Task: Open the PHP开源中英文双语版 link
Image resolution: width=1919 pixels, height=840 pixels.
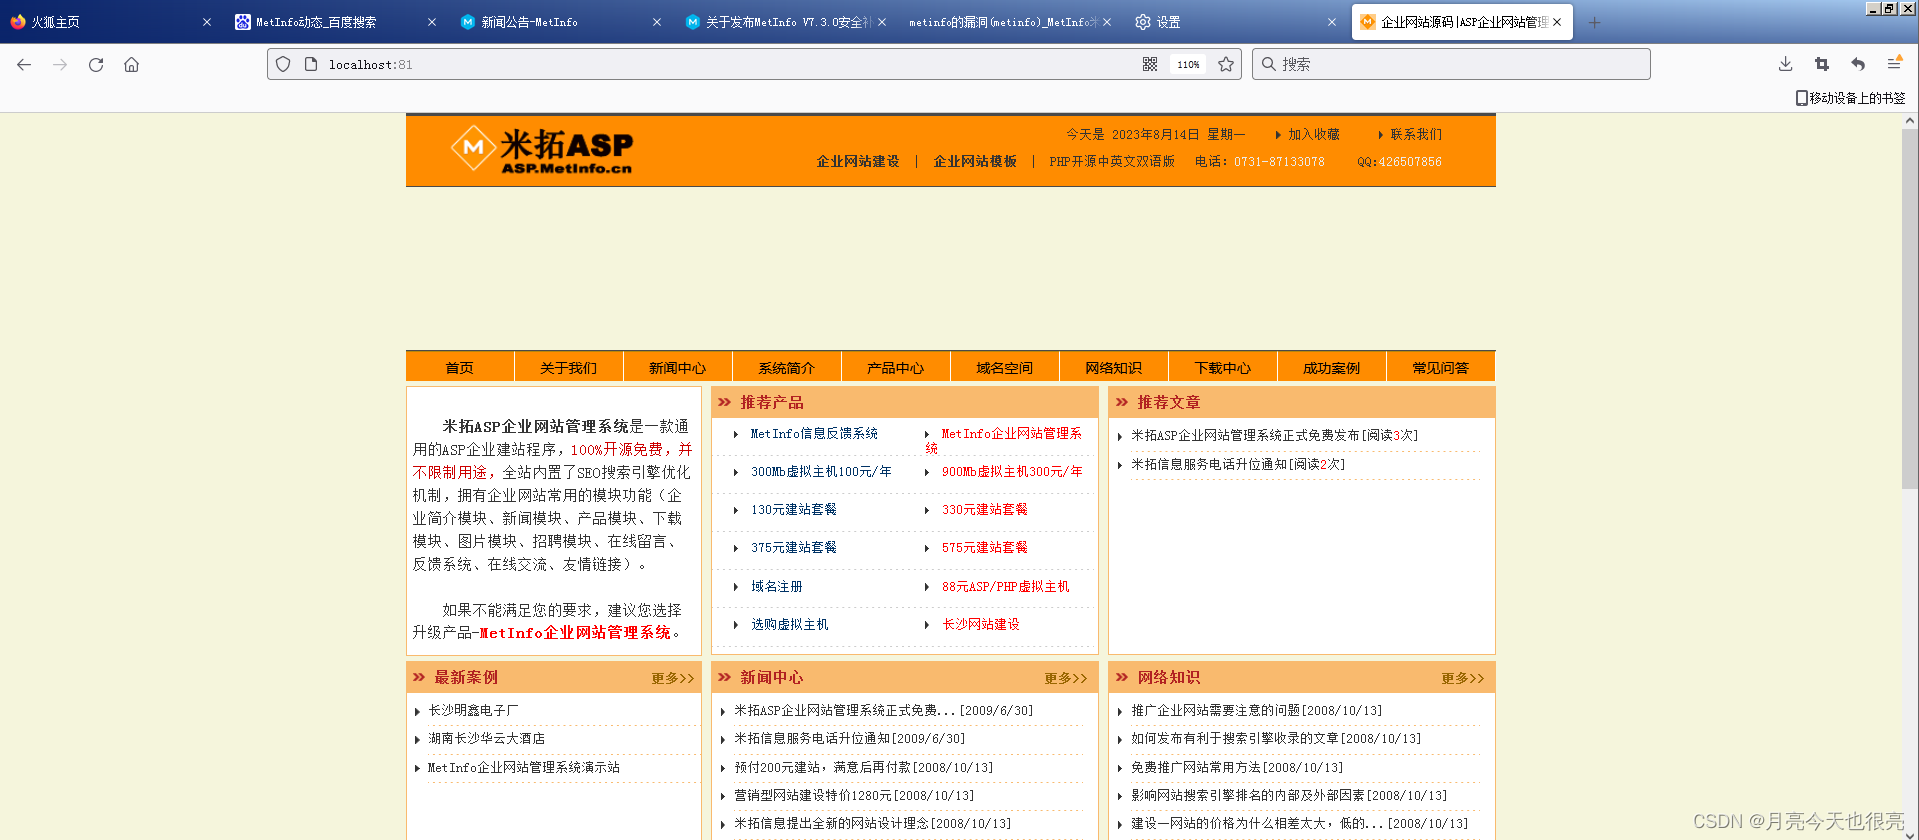Action: coord(1112,161)
